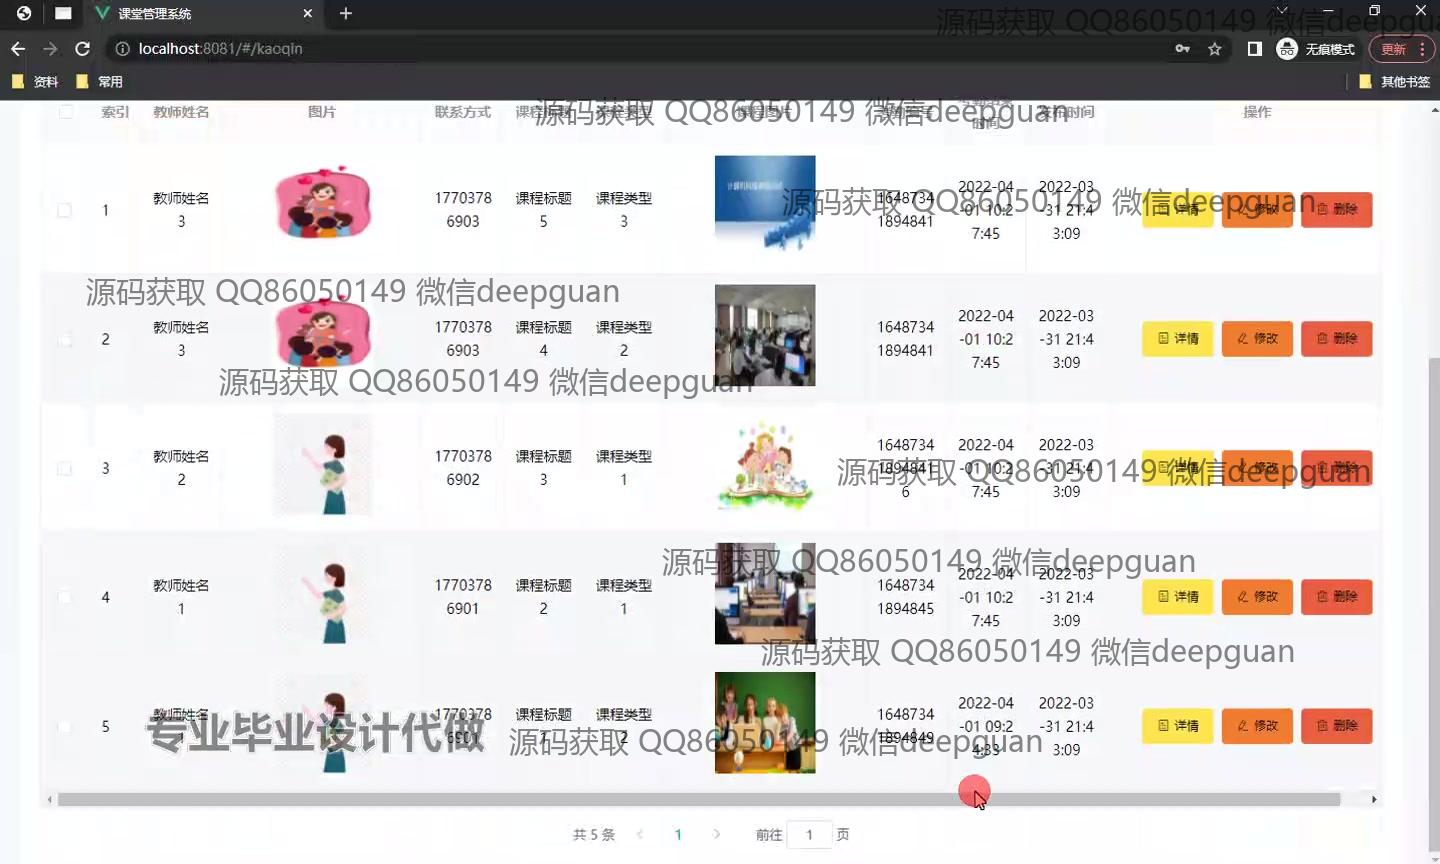Switch to the 课堂管理系统 tab
Image resolution: width=1440 pixels, height=864 pixels.
pos(190,14)
